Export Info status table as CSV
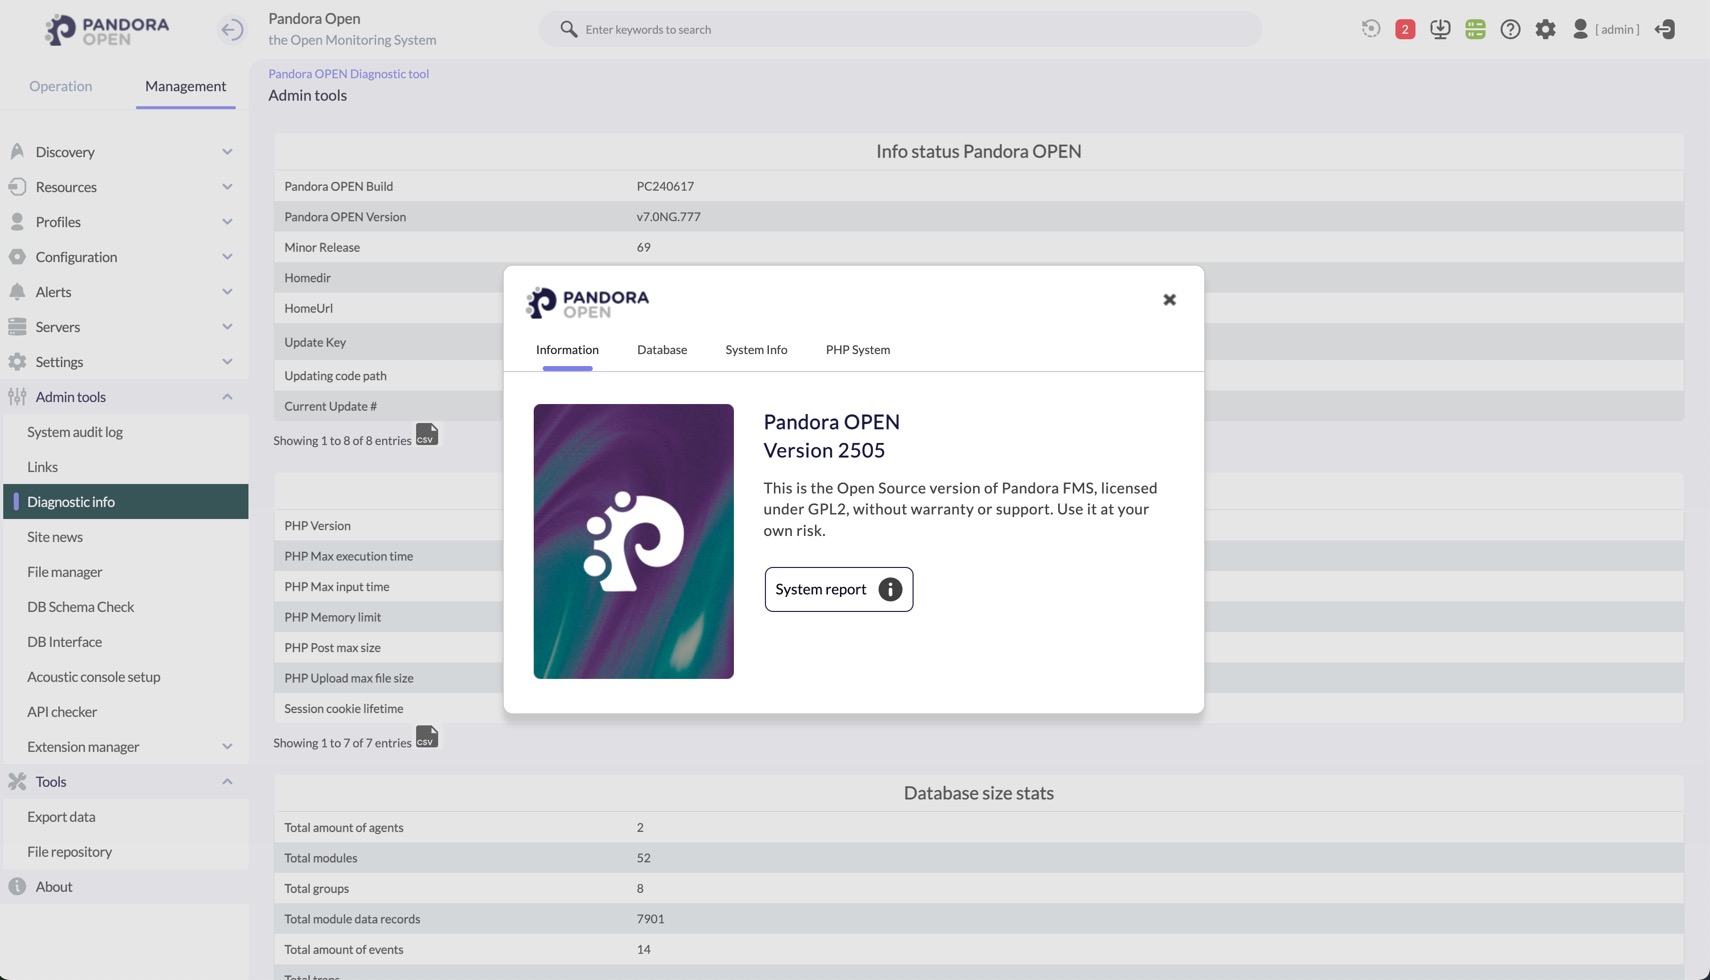The height and width of the screenshot is (980, 1710). click(427, 435)
